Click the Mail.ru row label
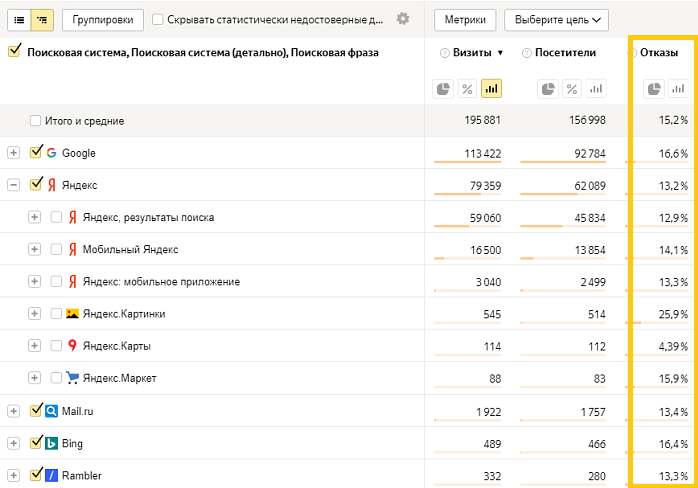The width and height of the screenshot is (698, 488). 77,411
